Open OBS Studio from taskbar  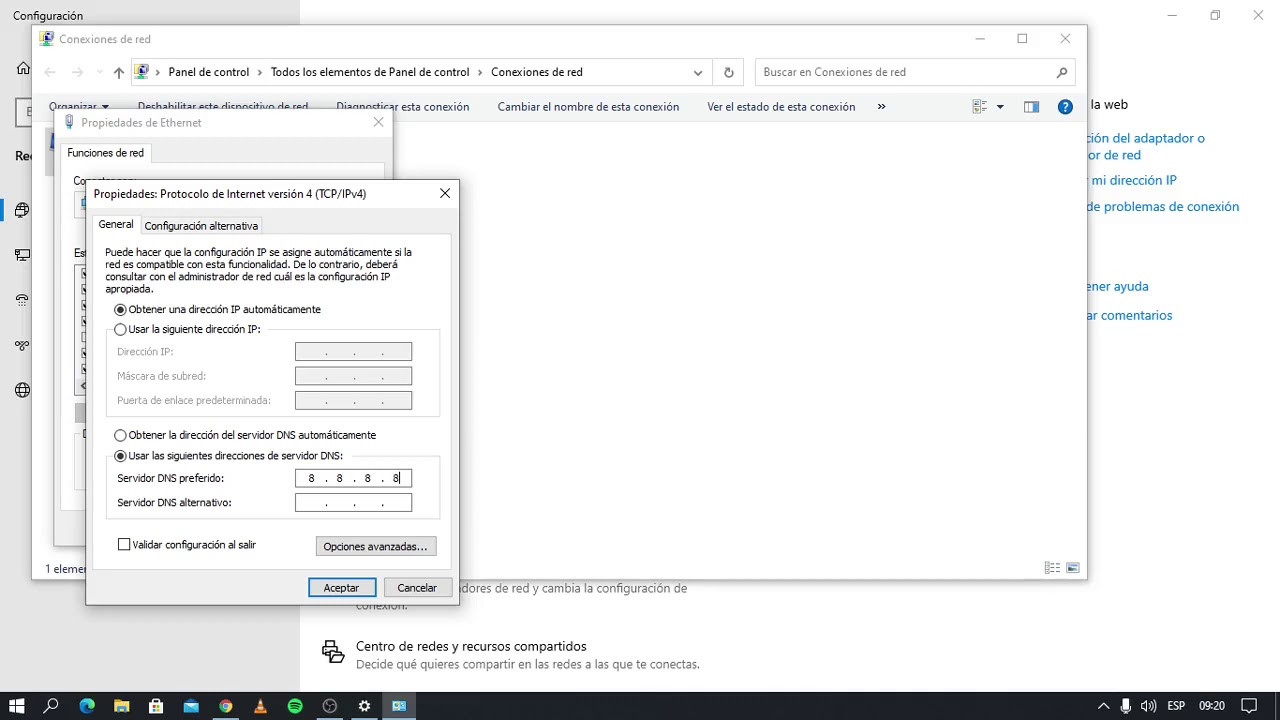330,706
